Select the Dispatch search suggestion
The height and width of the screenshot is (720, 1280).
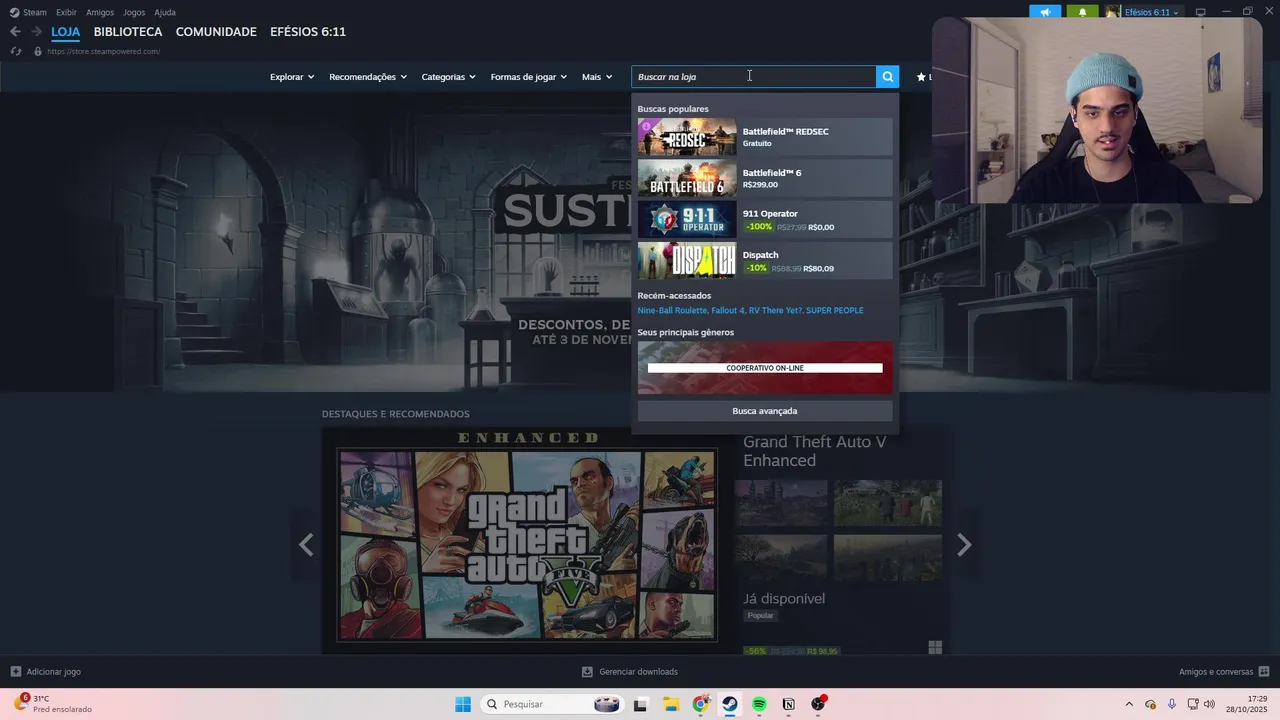click(x=765, y=261)
